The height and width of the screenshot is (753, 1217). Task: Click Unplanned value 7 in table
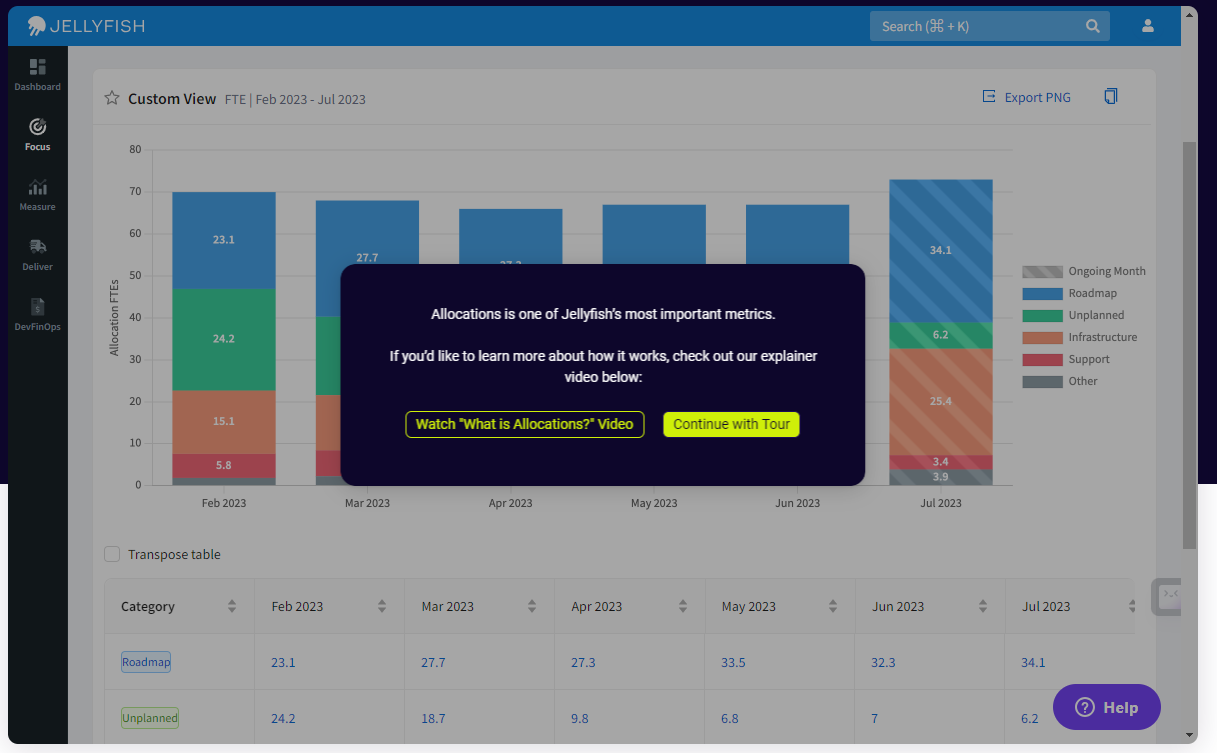(x=875, y=718)
